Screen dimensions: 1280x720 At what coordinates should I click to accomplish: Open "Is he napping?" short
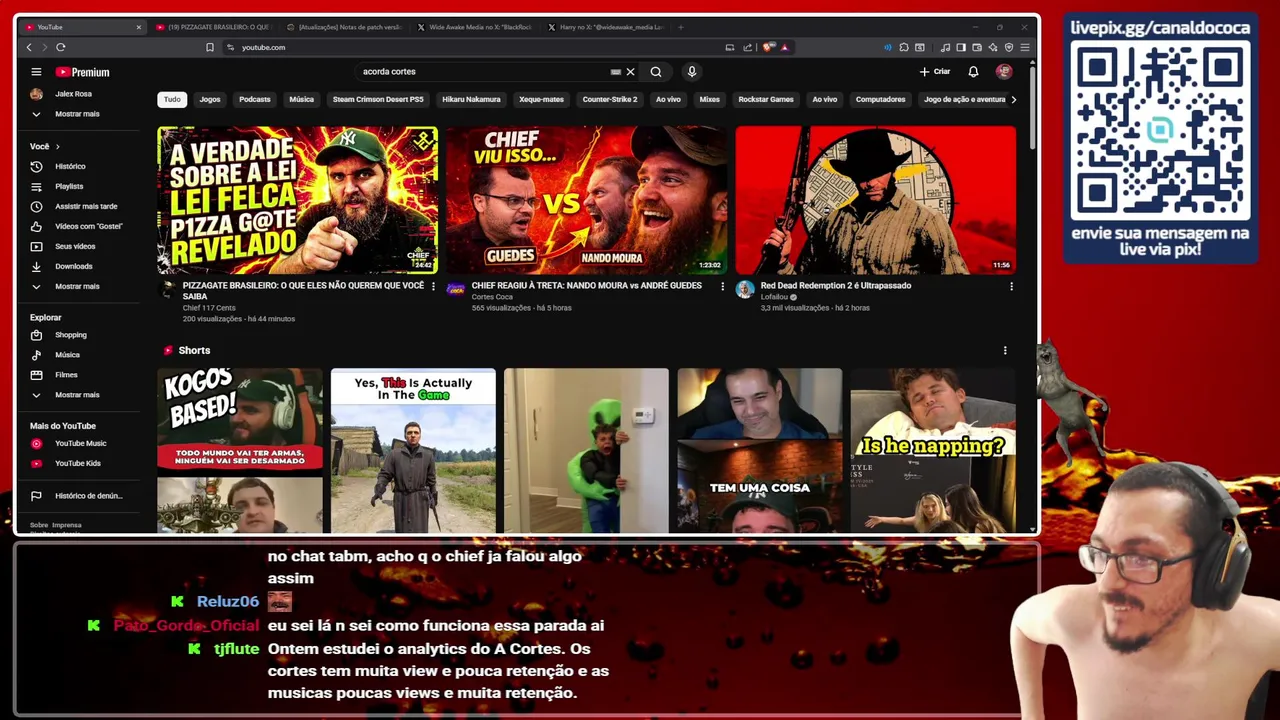[933, 451]
